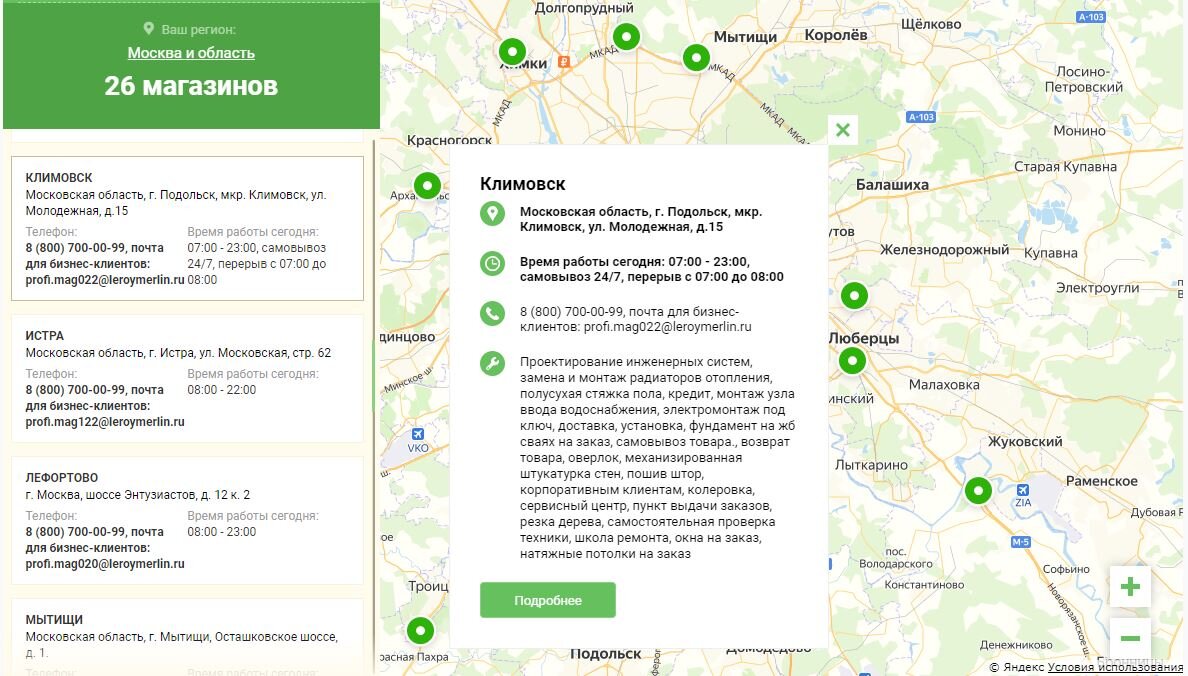Viewport: 1188px width, 676px height.
Task: Click the store marker above Lyubertsy label
Action: 854,296
